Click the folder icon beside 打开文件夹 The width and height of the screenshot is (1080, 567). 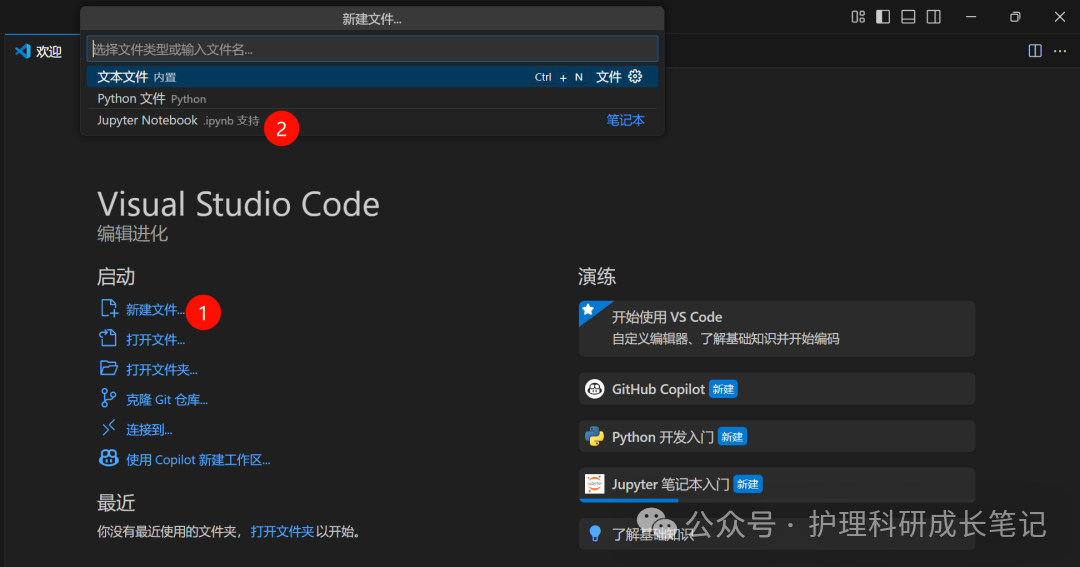tap(108, 368)
